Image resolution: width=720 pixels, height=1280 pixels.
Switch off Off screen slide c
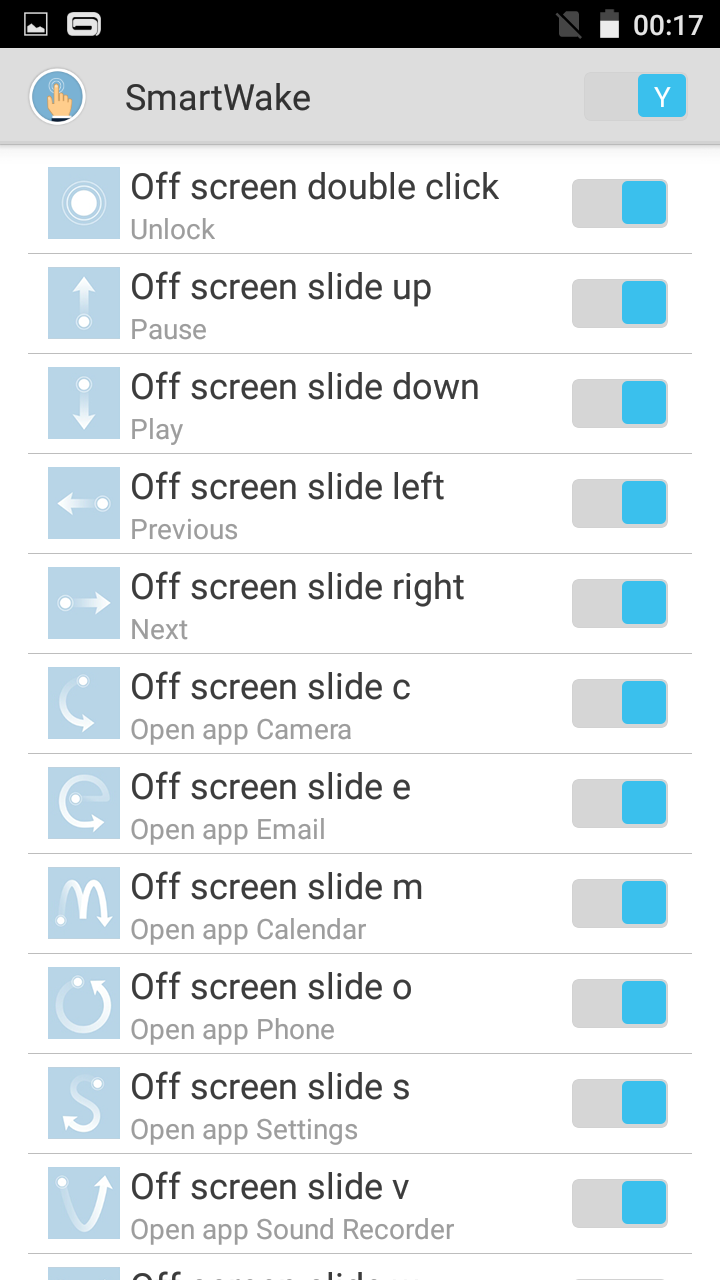620,703
